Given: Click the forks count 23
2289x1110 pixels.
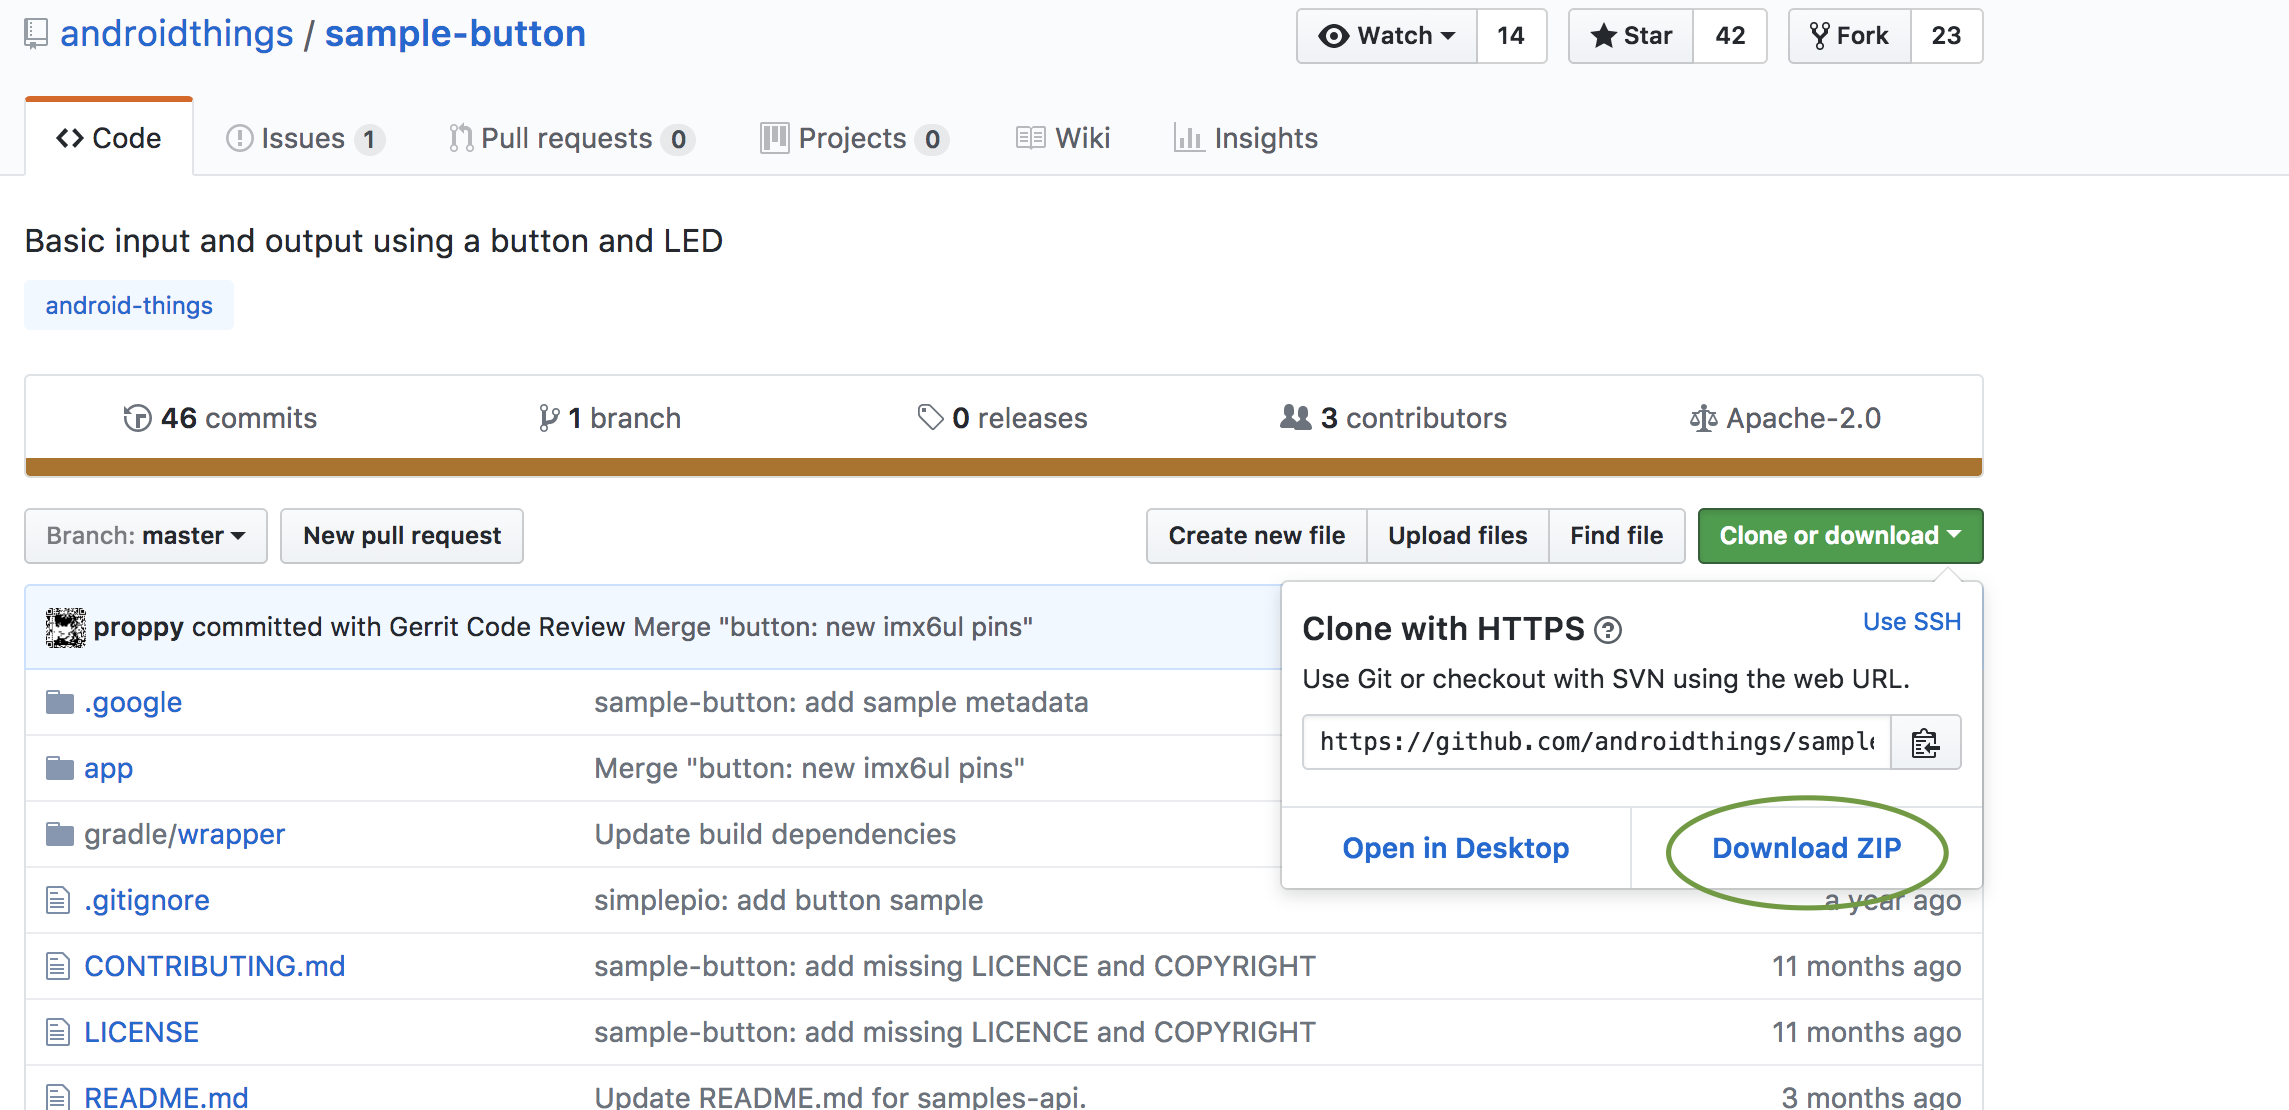Looking at the screenshot, I should click(x=1946, y=36).
